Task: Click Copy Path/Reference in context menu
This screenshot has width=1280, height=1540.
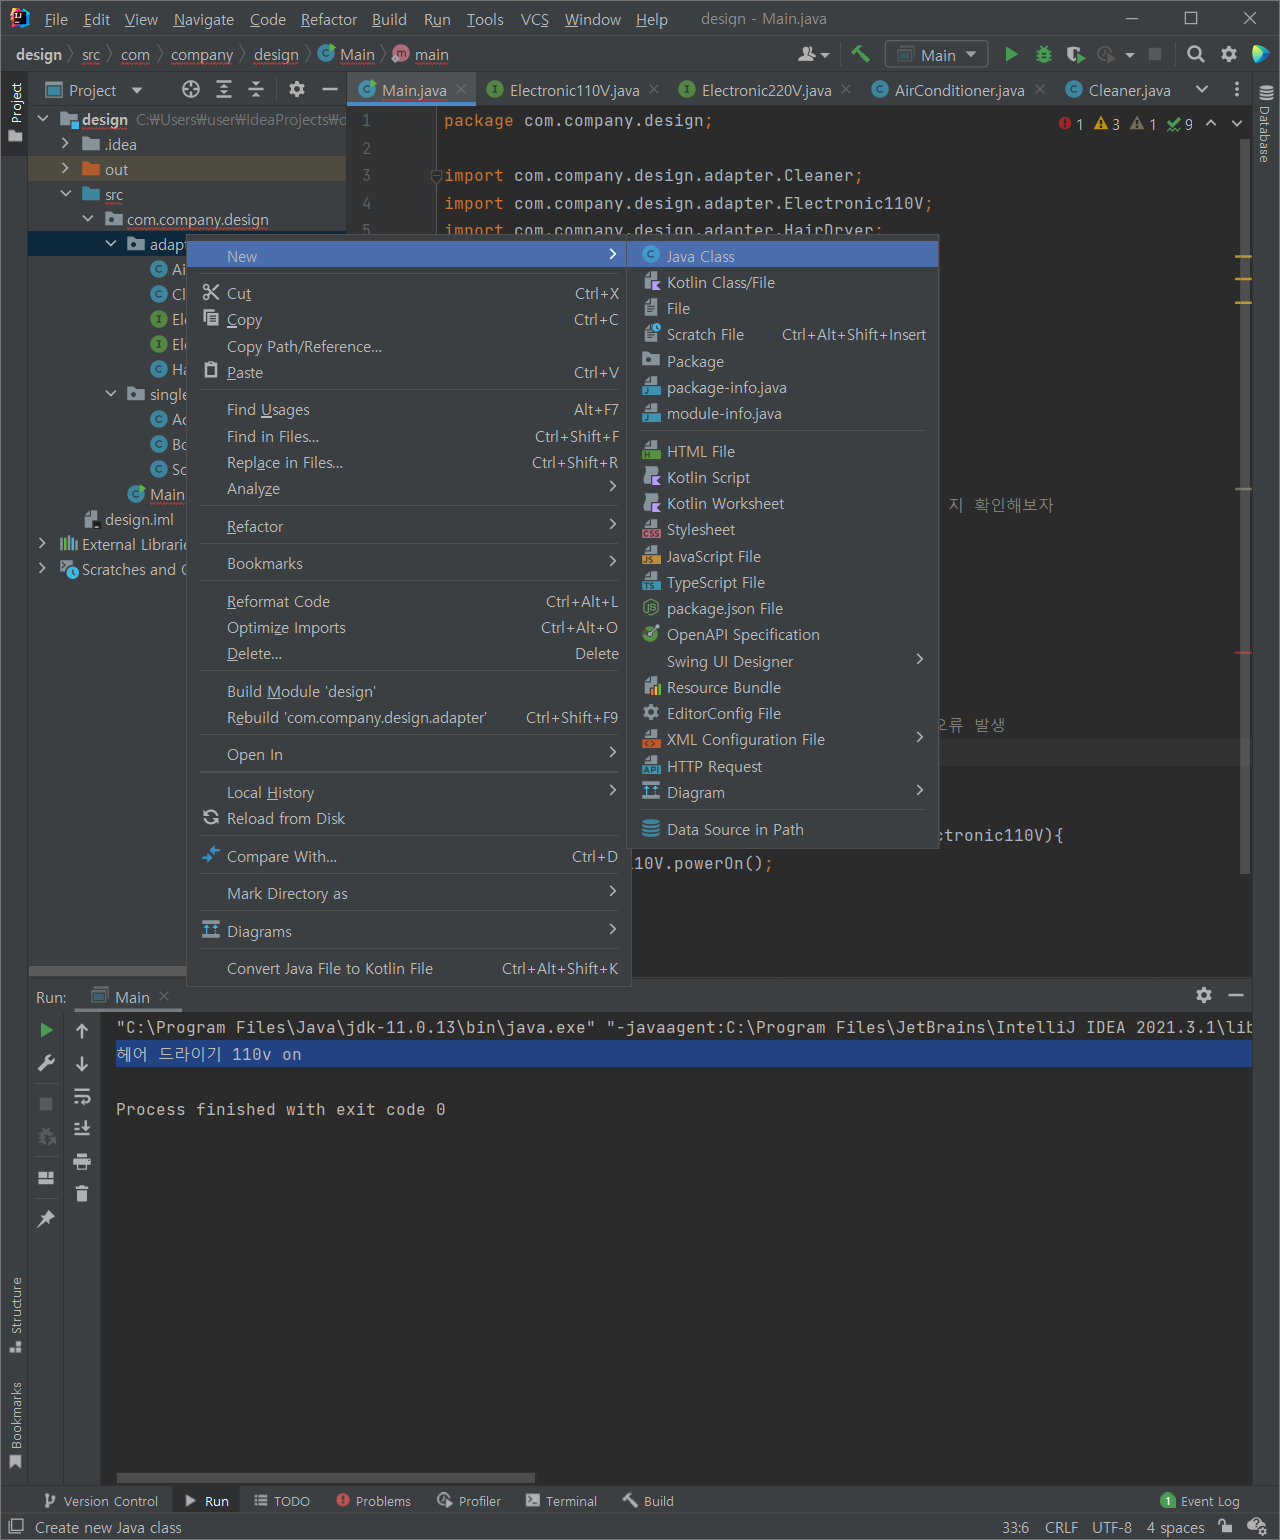Action: click(409, 346)
